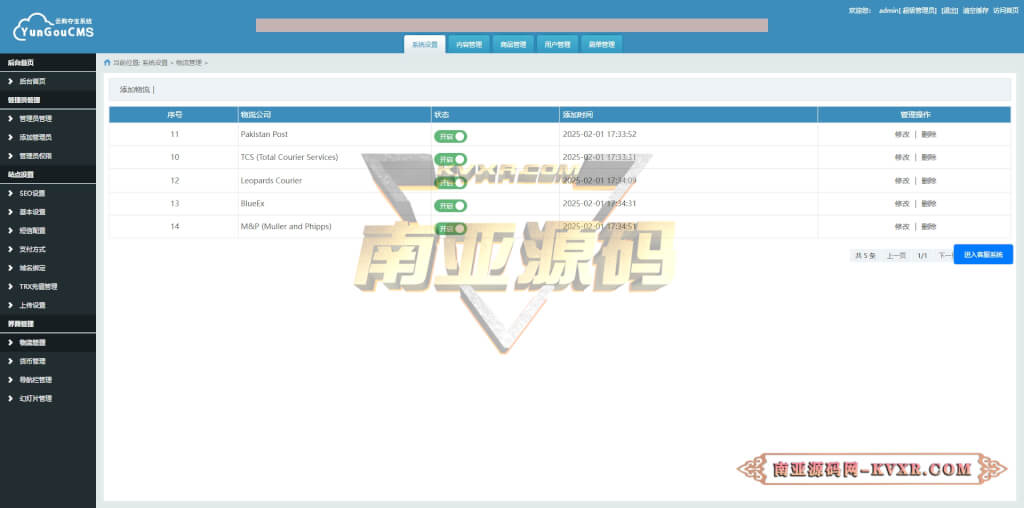Click 修改 for Pakistan Post
1024x508 pixels.
pos(902,135)
